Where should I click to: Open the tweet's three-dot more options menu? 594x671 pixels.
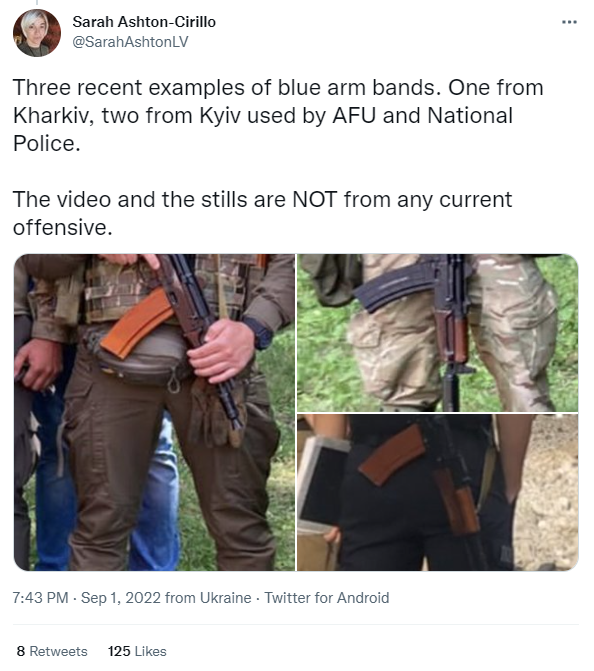[569, 22]
